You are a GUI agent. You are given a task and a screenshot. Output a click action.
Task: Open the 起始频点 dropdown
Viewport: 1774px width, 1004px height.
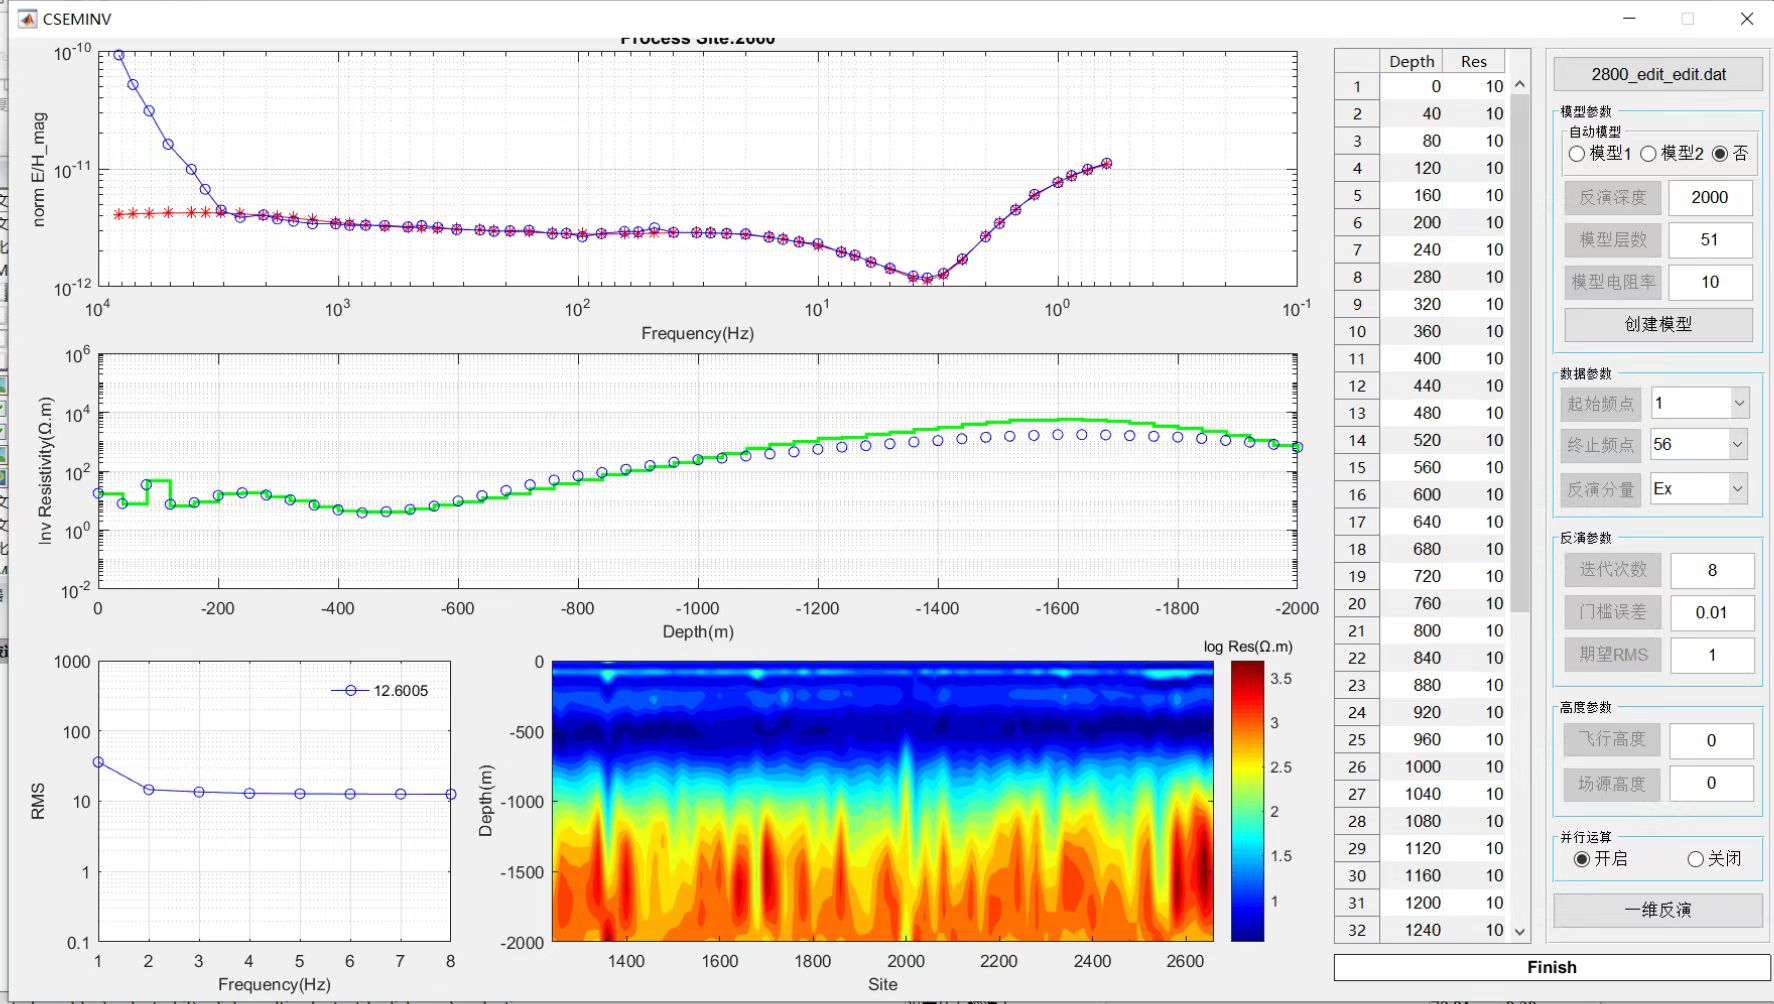point(1738,403)
